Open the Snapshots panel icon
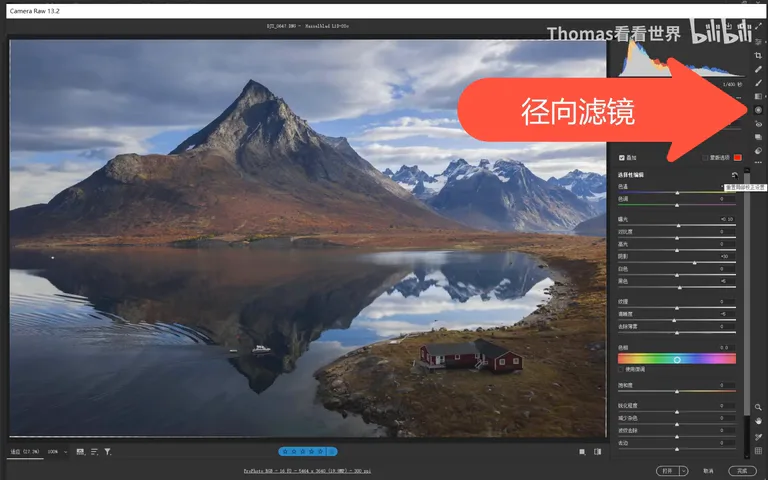 coord(758,137)
